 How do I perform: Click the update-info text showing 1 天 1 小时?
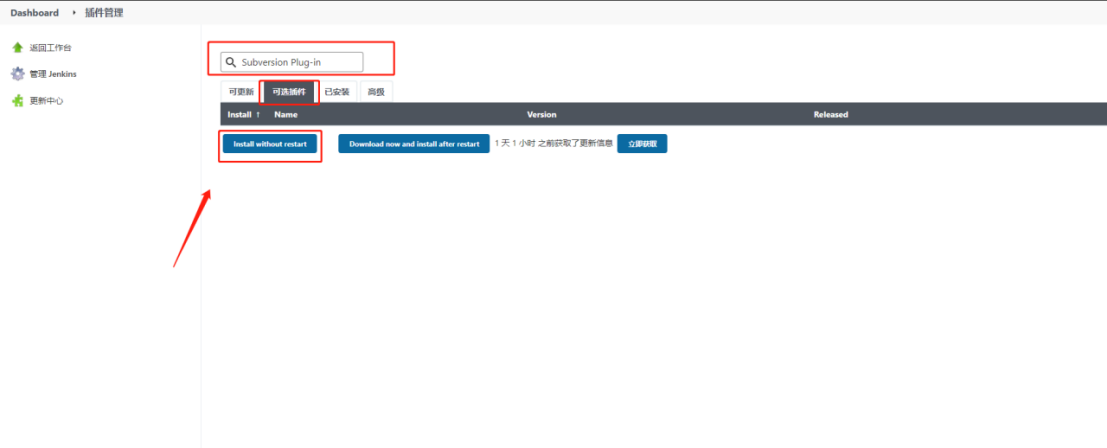[554, 143]
